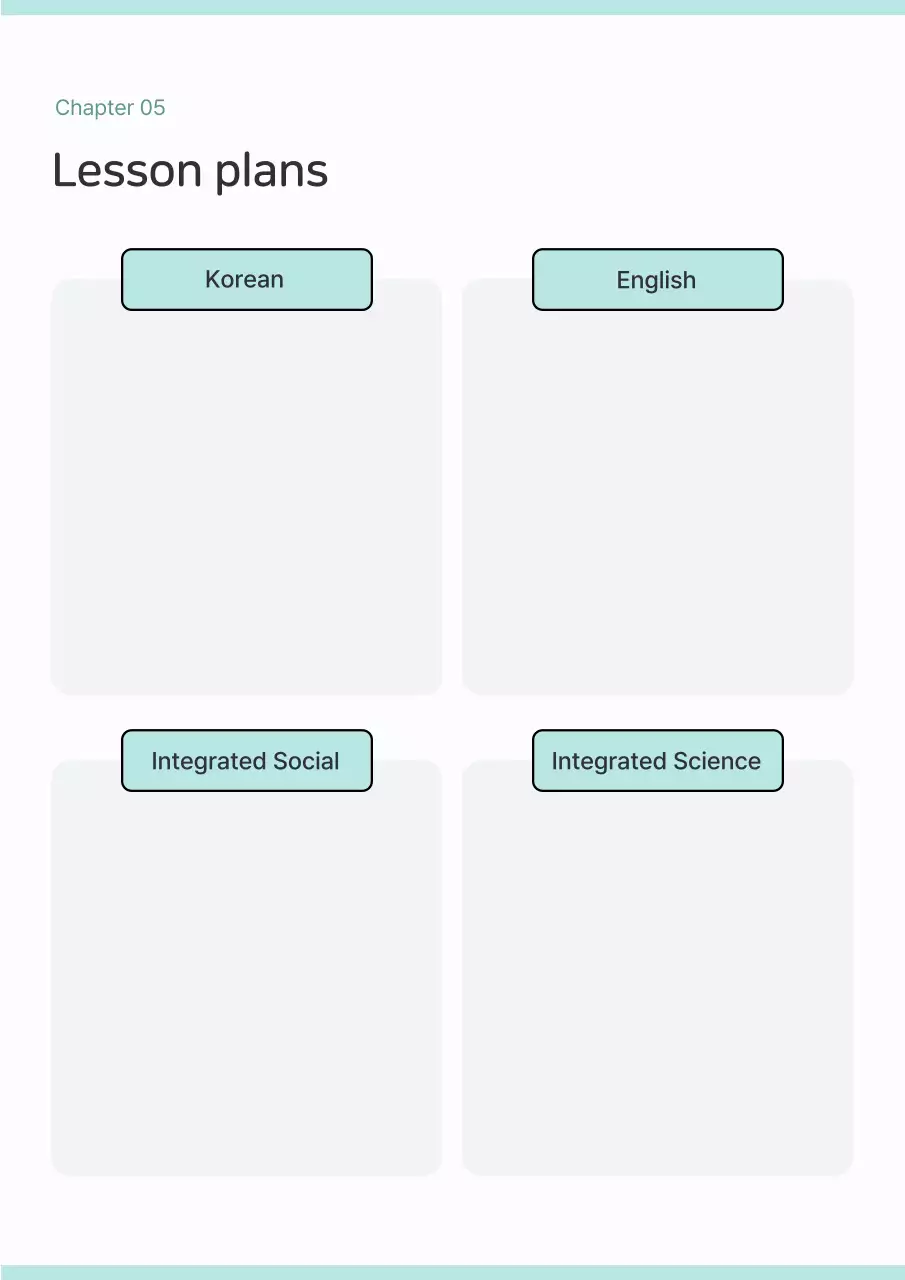Click "Integrated" in the Integrated Science label

[x=608, y=762]
